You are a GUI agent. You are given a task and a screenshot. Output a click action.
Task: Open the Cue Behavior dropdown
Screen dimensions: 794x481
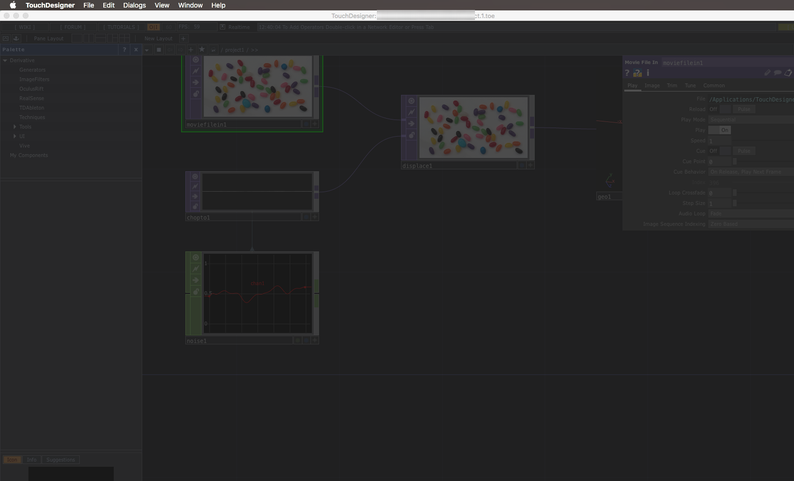[750, 172]
